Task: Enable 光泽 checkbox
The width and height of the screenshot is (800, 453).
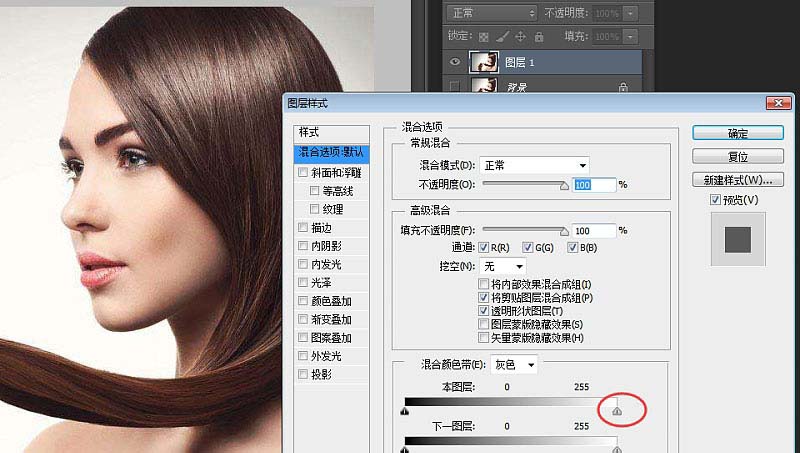Action: pyautogui.click(x=303, y=283)
